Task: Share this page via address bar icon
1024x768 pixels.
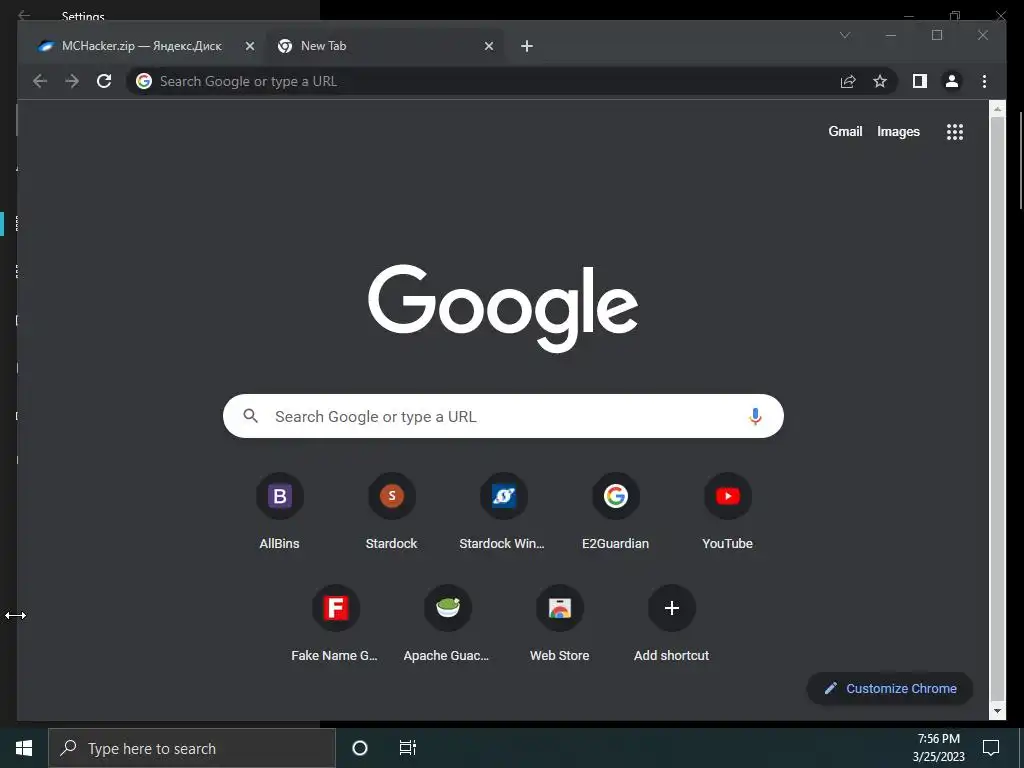Action: coord(848,81)
